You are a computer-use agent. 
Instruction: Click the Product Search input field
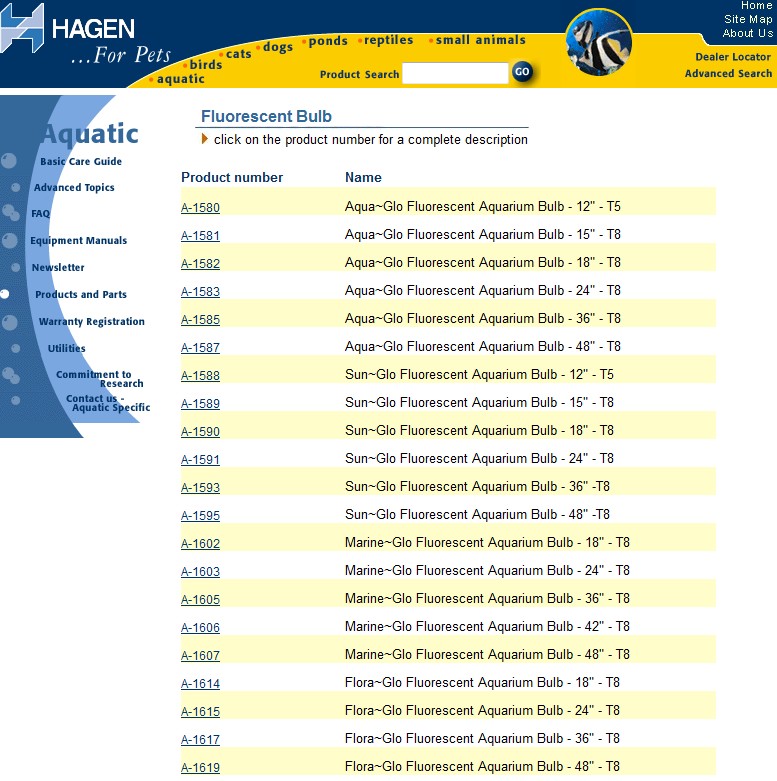coord(455,73)
